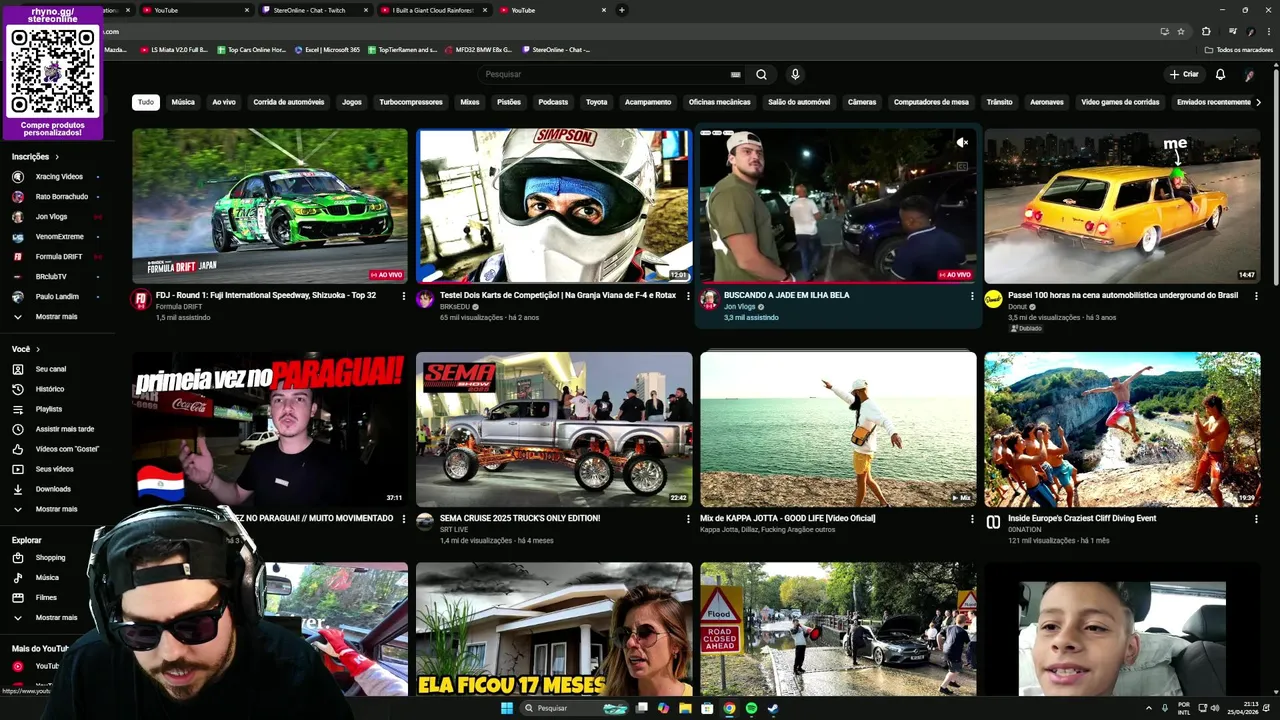Open BRclubTV subscription channel
The width and height of the screenshot is (1280, 720).
51,276
